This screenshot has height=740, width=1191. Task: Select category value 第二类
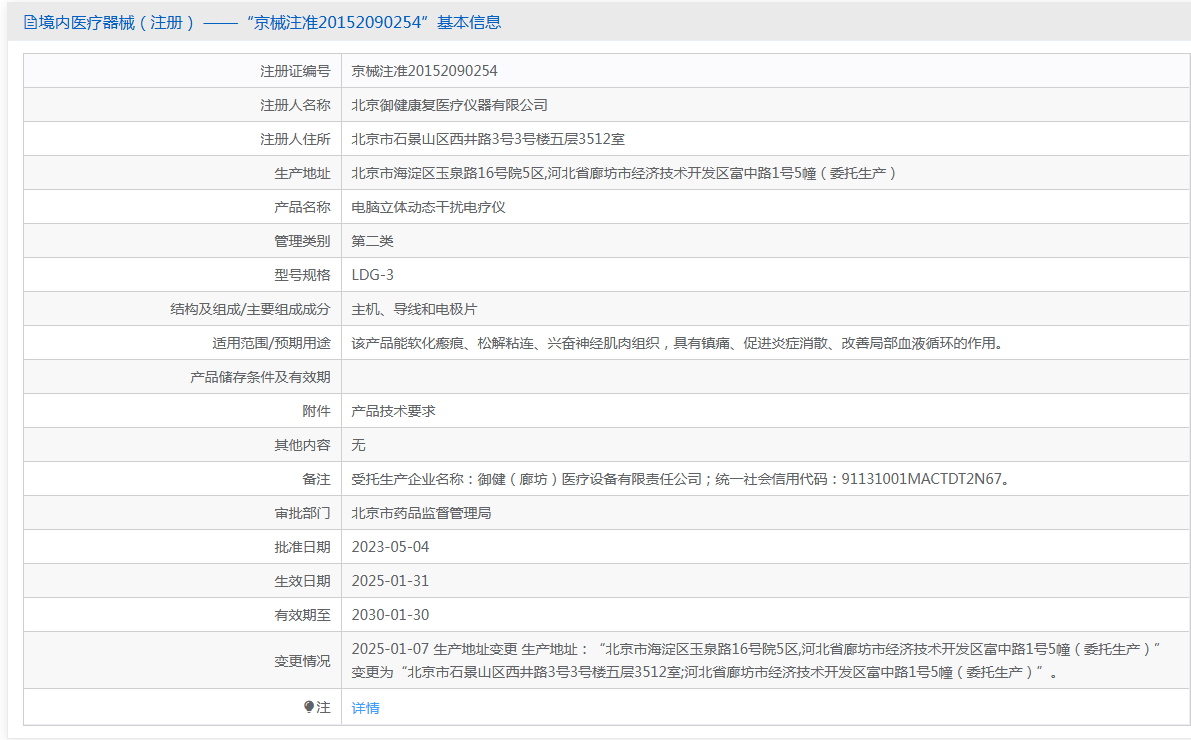coord(372,241)
